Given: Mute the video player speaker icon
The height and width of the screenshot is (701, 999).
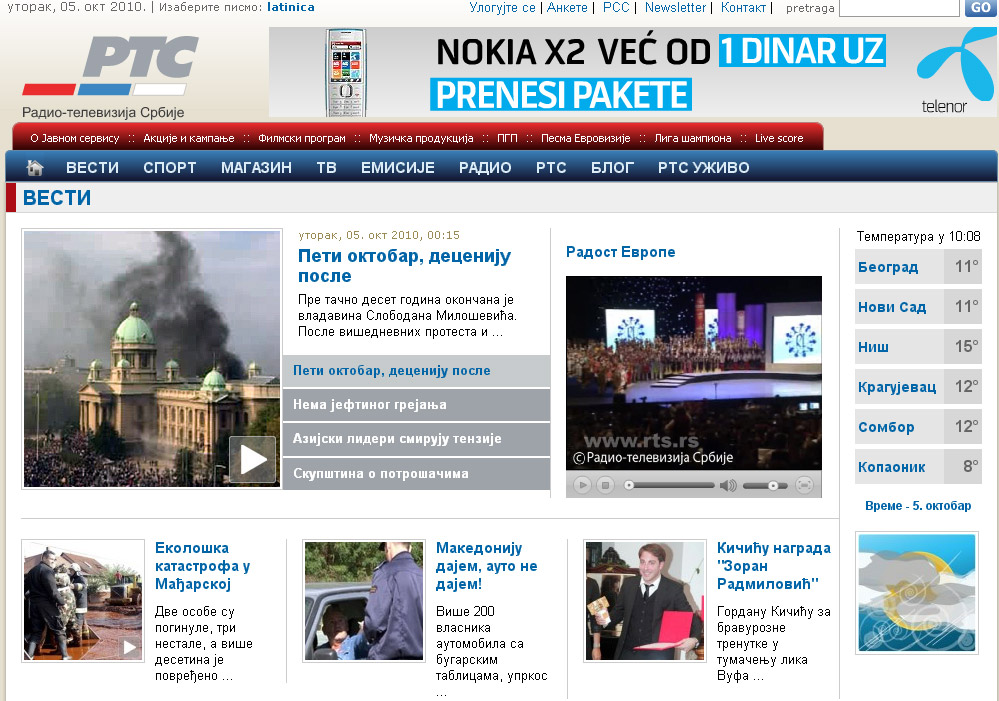Looking at the screenshot, I should click(728, 486).
